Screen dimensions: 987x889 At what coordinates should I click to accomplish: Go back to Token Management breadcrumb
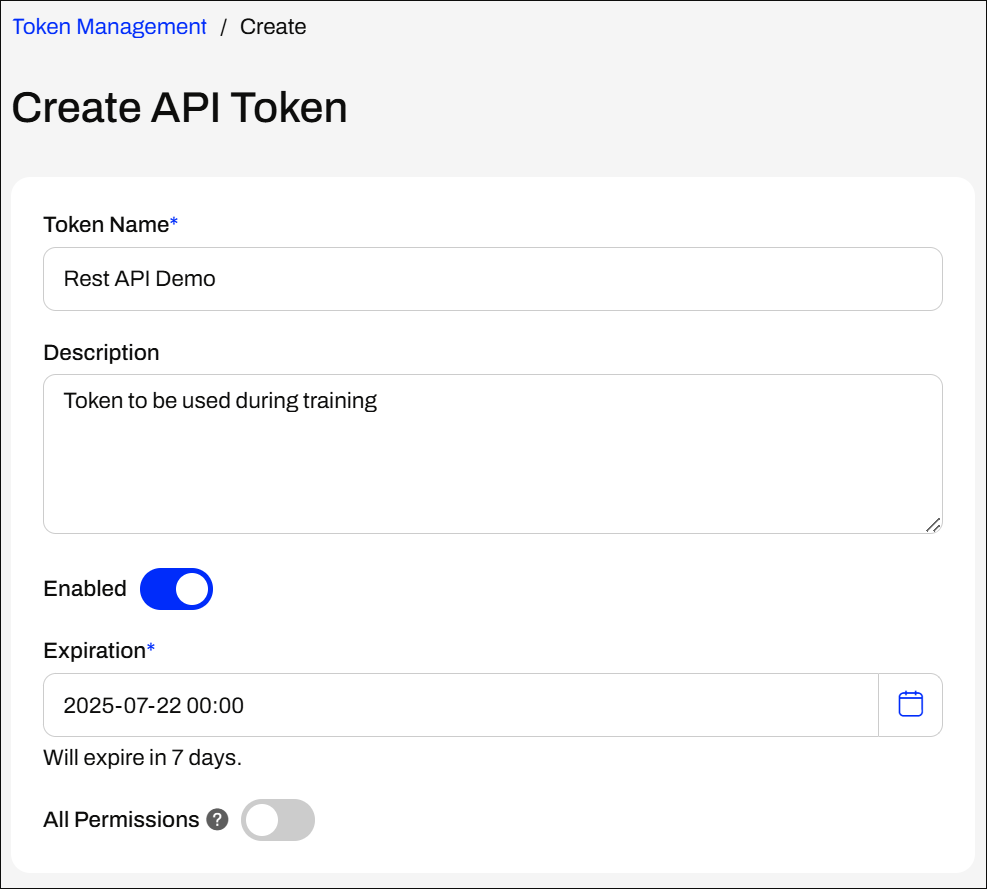coord(110,27)
